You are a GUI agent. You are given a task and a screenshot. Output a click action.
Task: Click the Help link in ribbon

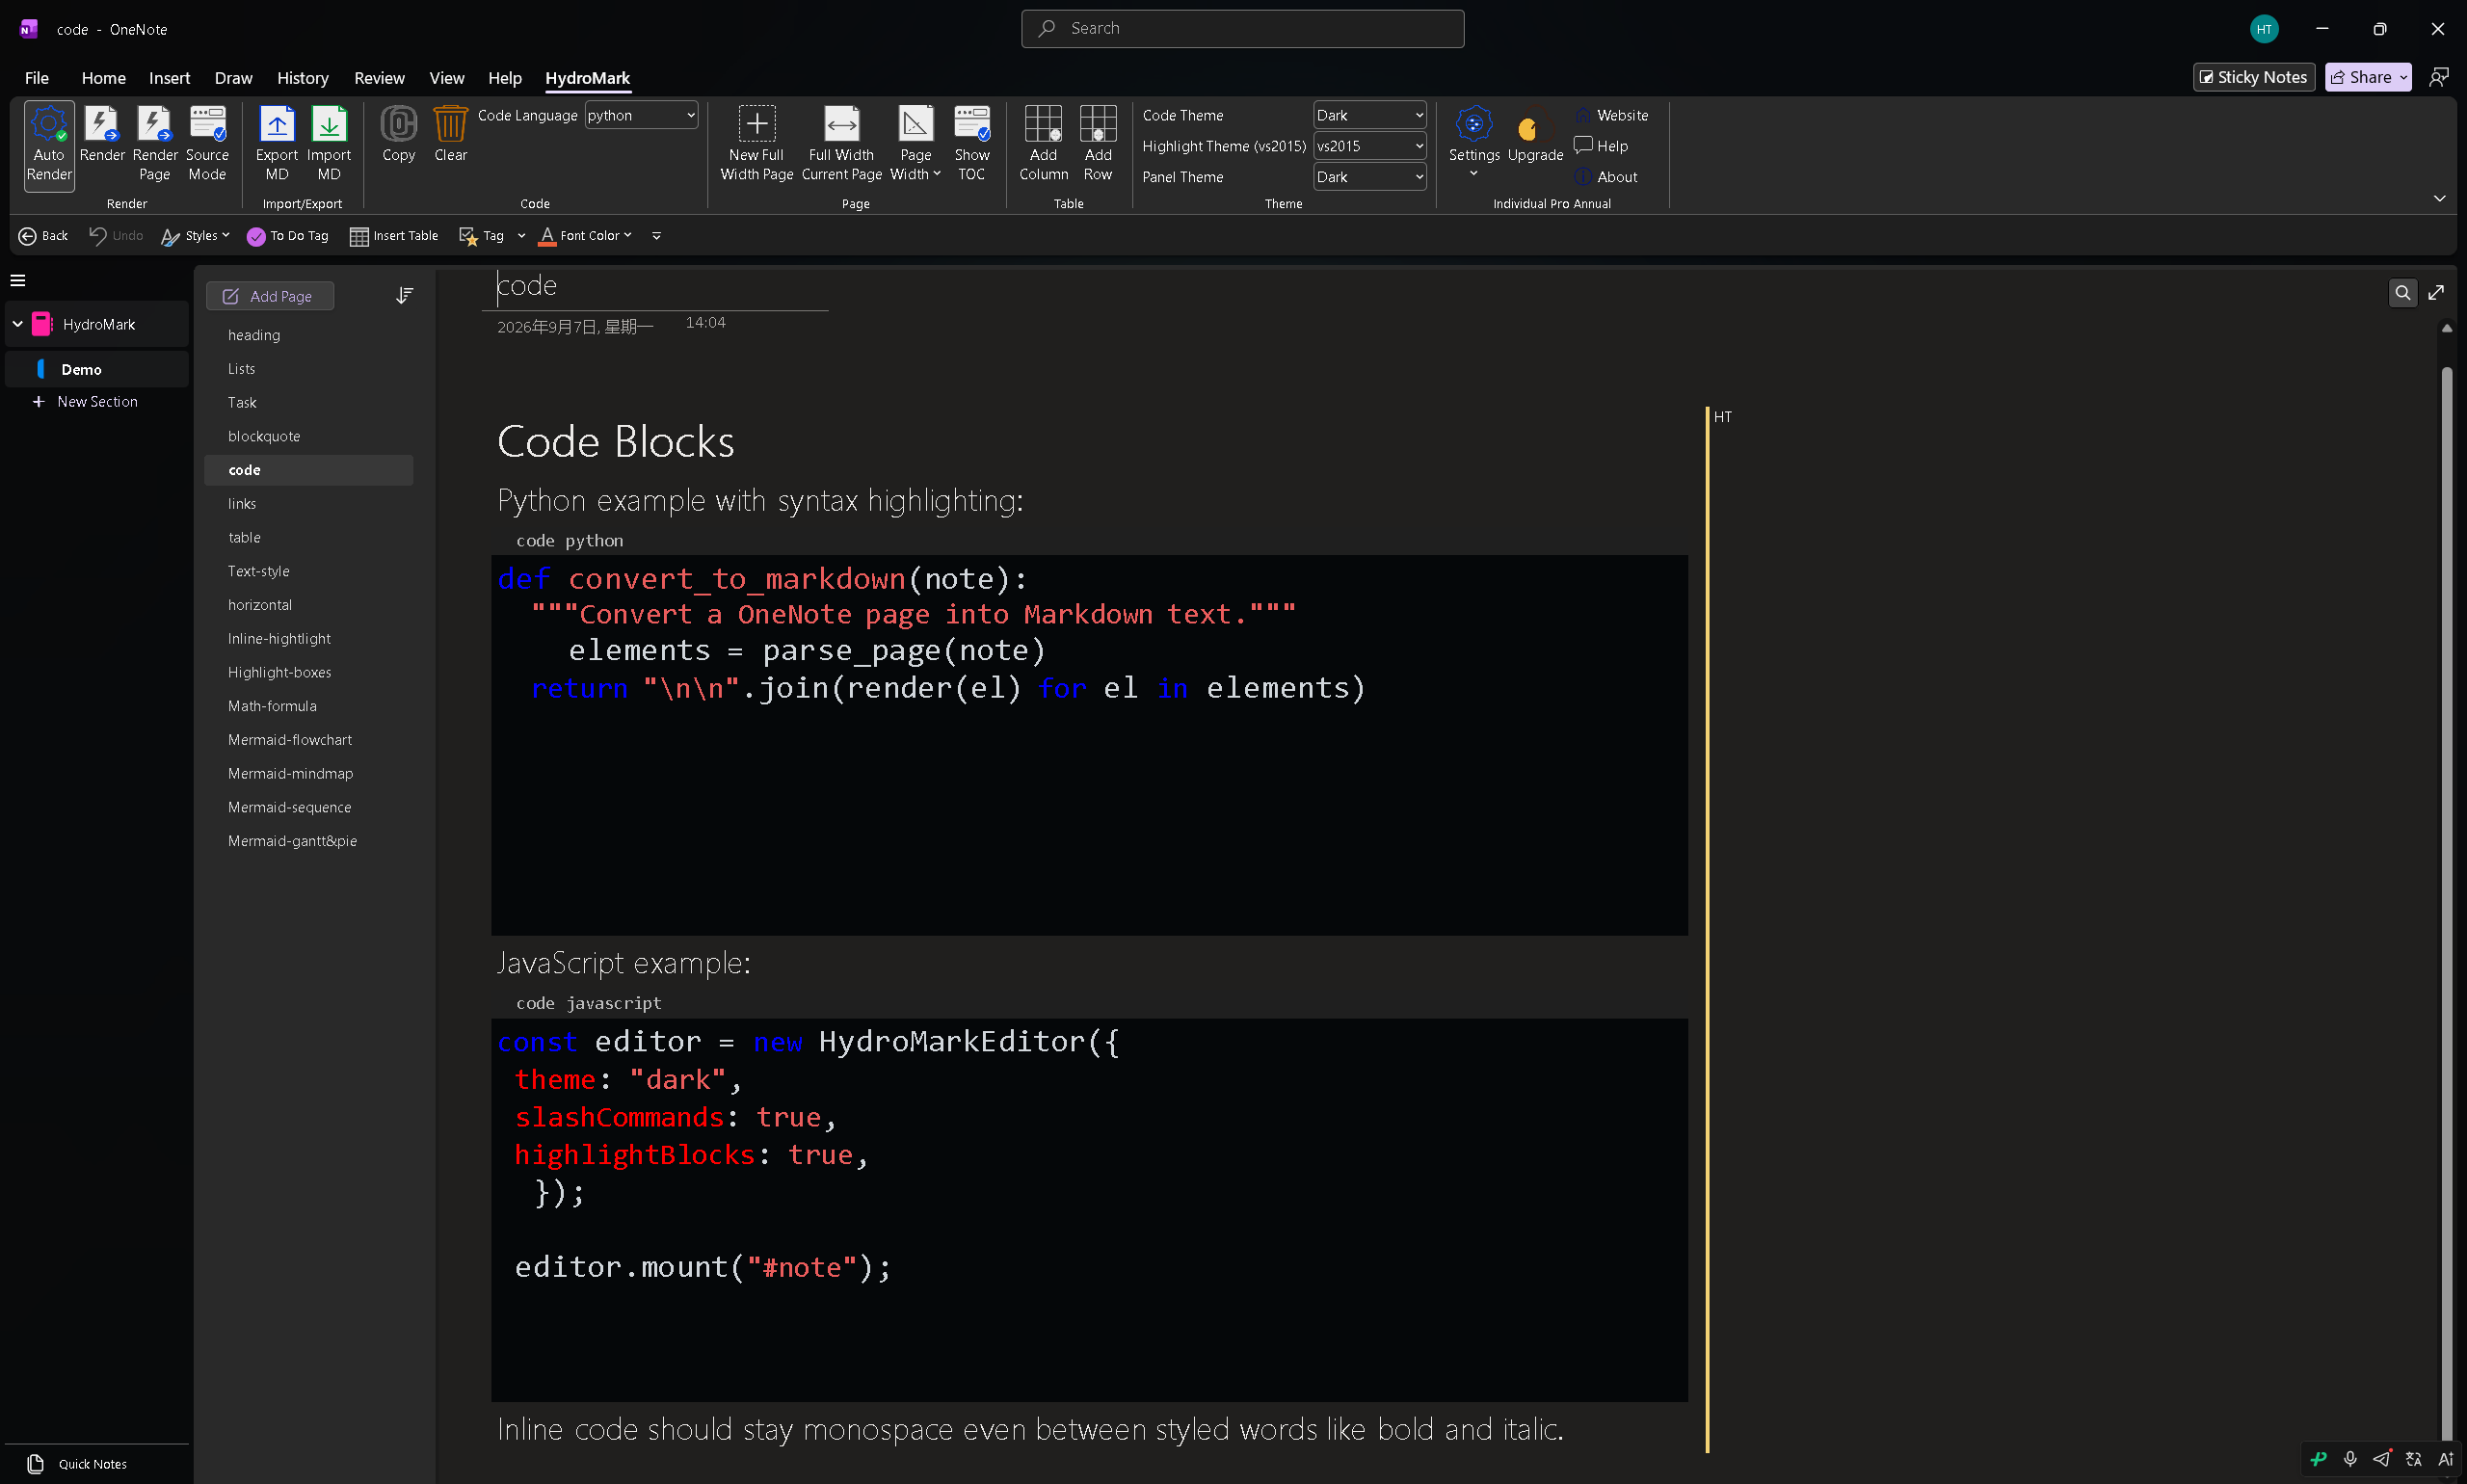pos(1601,146)
